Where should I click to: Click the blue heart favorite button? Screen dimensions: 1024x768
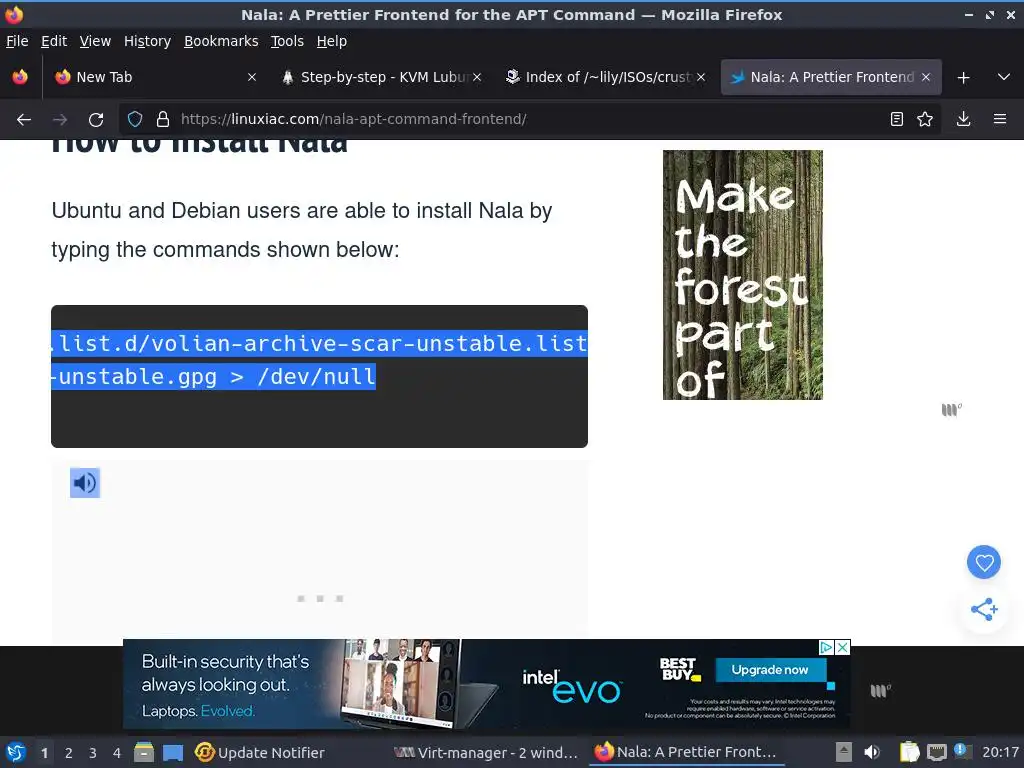pyautogui.click(x=984, y=562)
